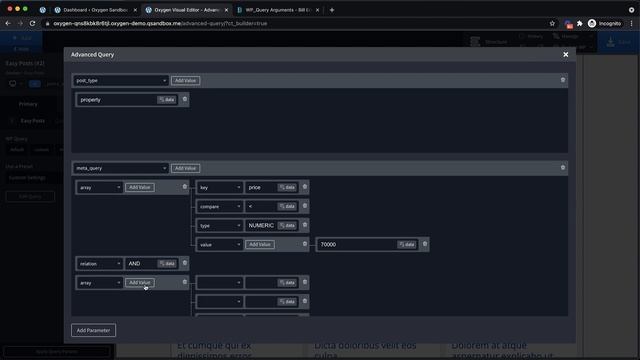The height and width of the screenshot is (360, 640).
Task: Click the data button next to AND
Action: tap(167, 264)
